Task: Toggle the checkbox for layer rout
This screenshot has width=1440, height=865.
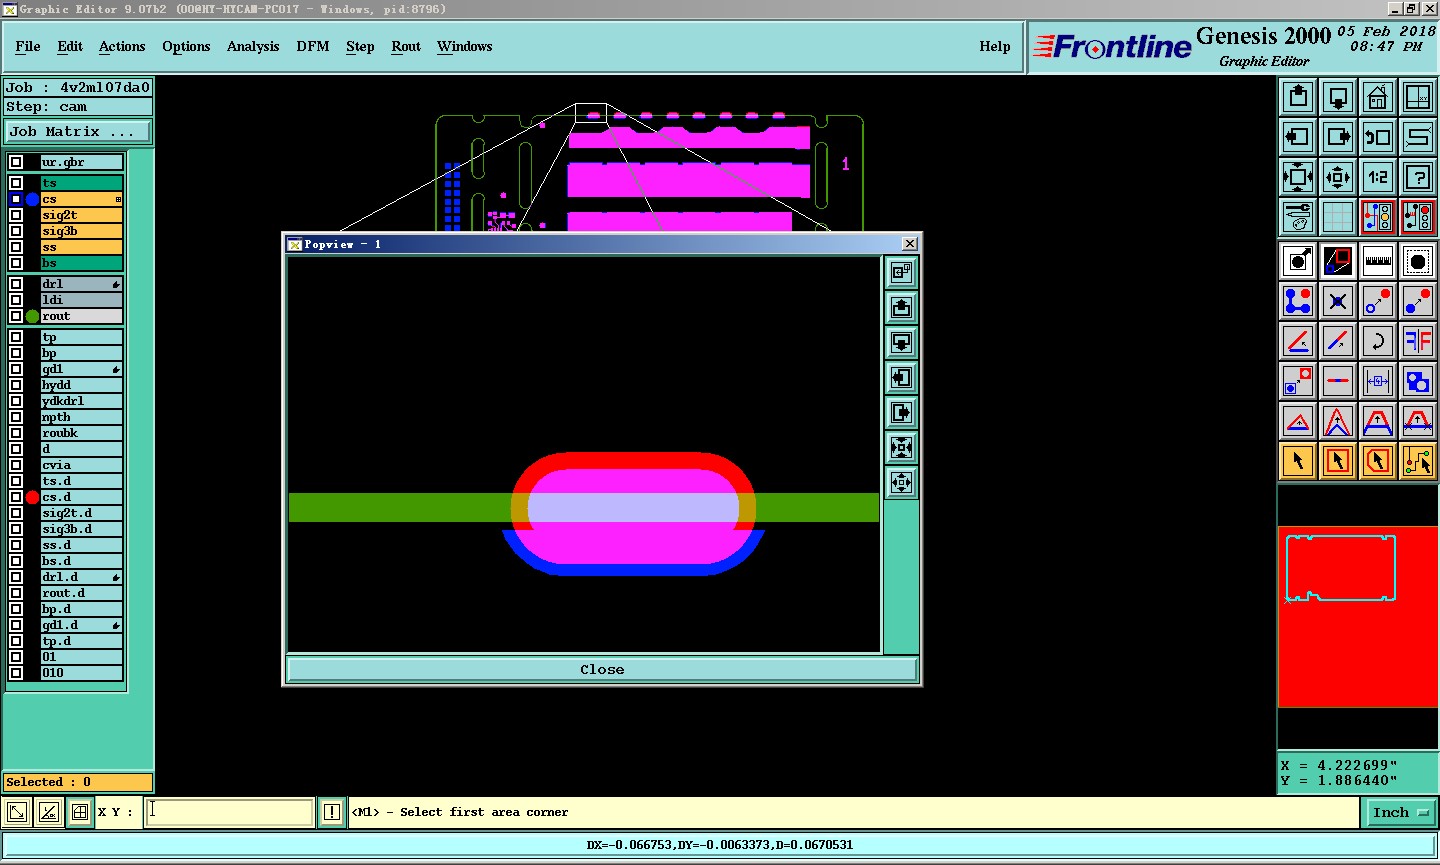Action: tap(16, 316)
